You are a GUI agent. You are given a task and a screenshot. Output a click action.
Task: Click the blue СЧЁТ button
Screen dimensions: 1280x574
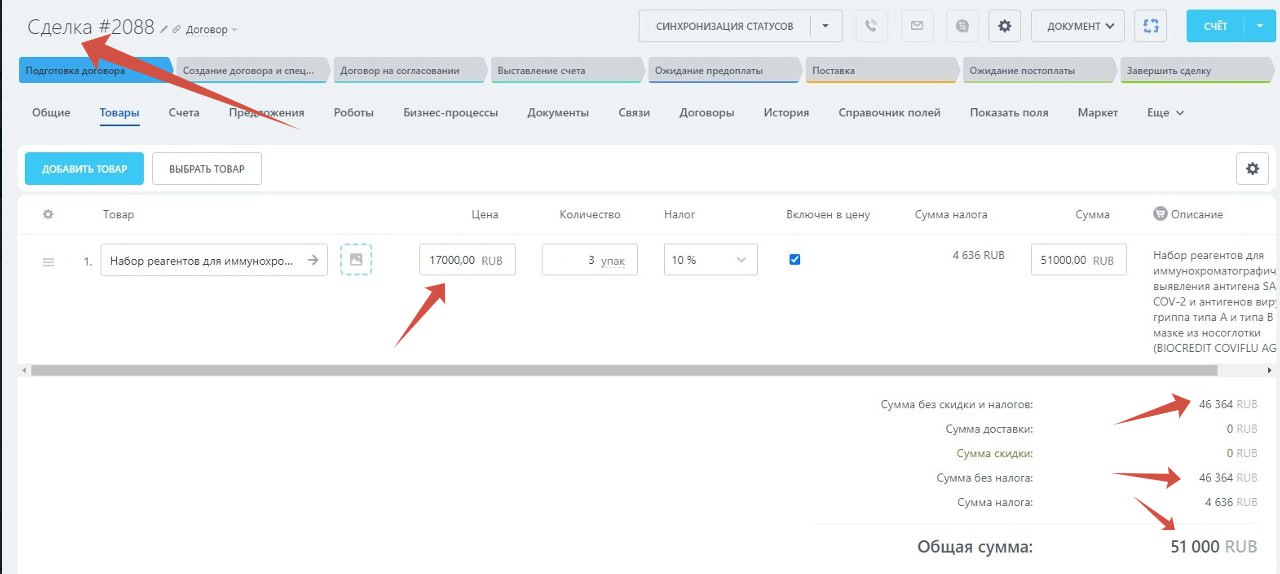[1215, 26]
